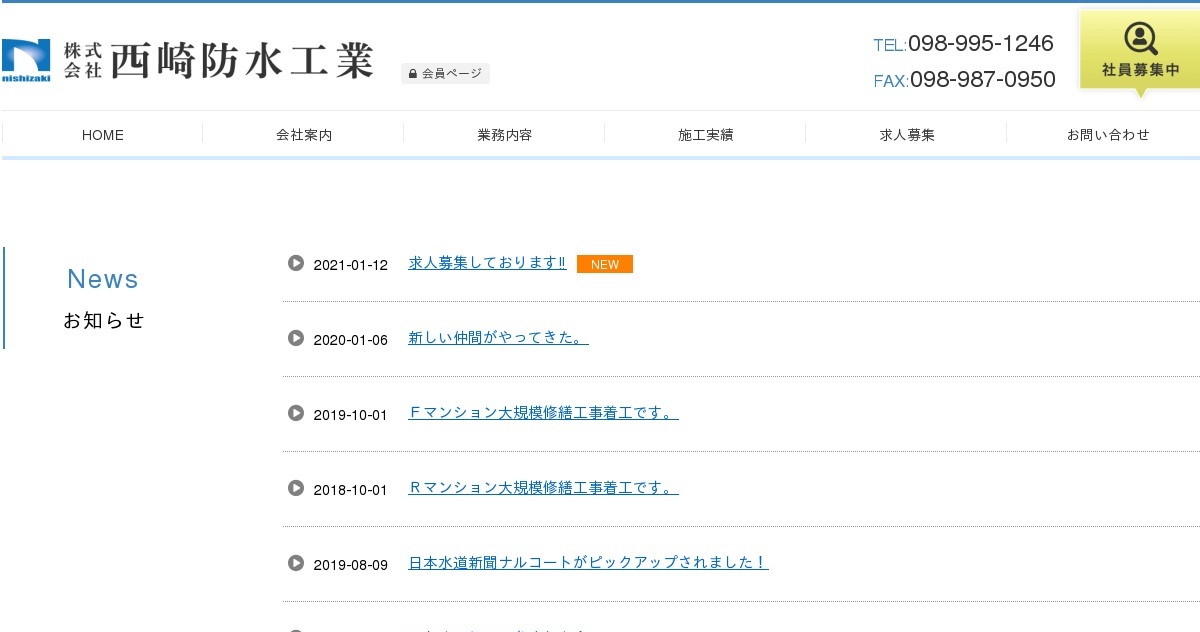Screen dimensions: 1200x632
Task: Open Ｒマンション大規模修繕工事着工です。 link
Action: point(543,488)
